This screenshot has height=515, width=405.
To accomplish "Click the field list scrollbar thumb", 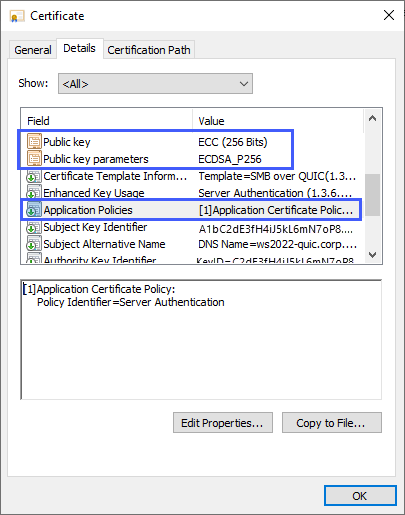I will pyautogui.click(x=373, y=195).
